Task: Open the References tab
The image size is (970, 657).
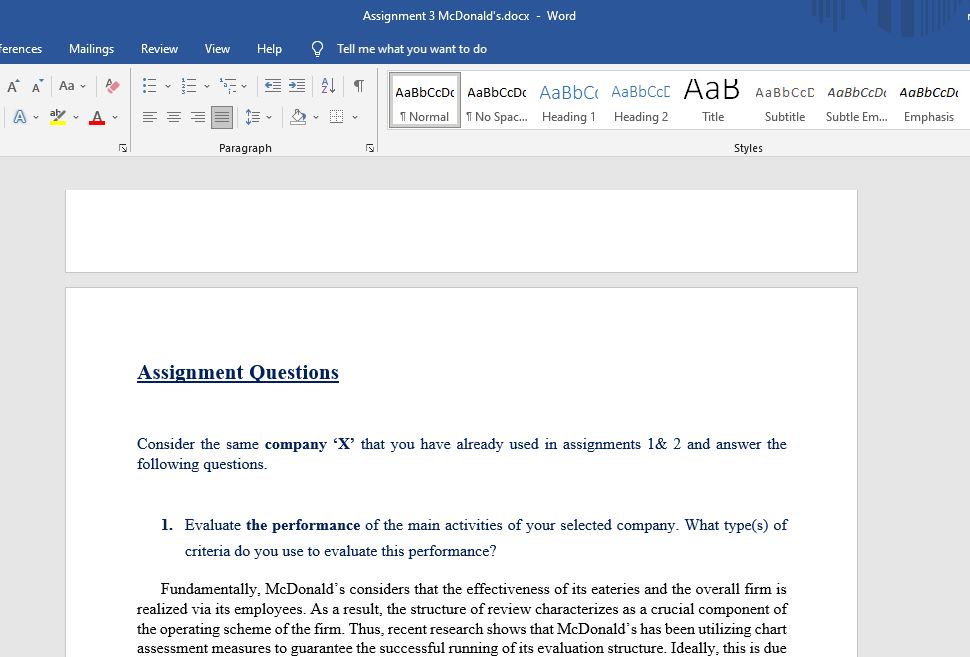Action: click(21, 49)
